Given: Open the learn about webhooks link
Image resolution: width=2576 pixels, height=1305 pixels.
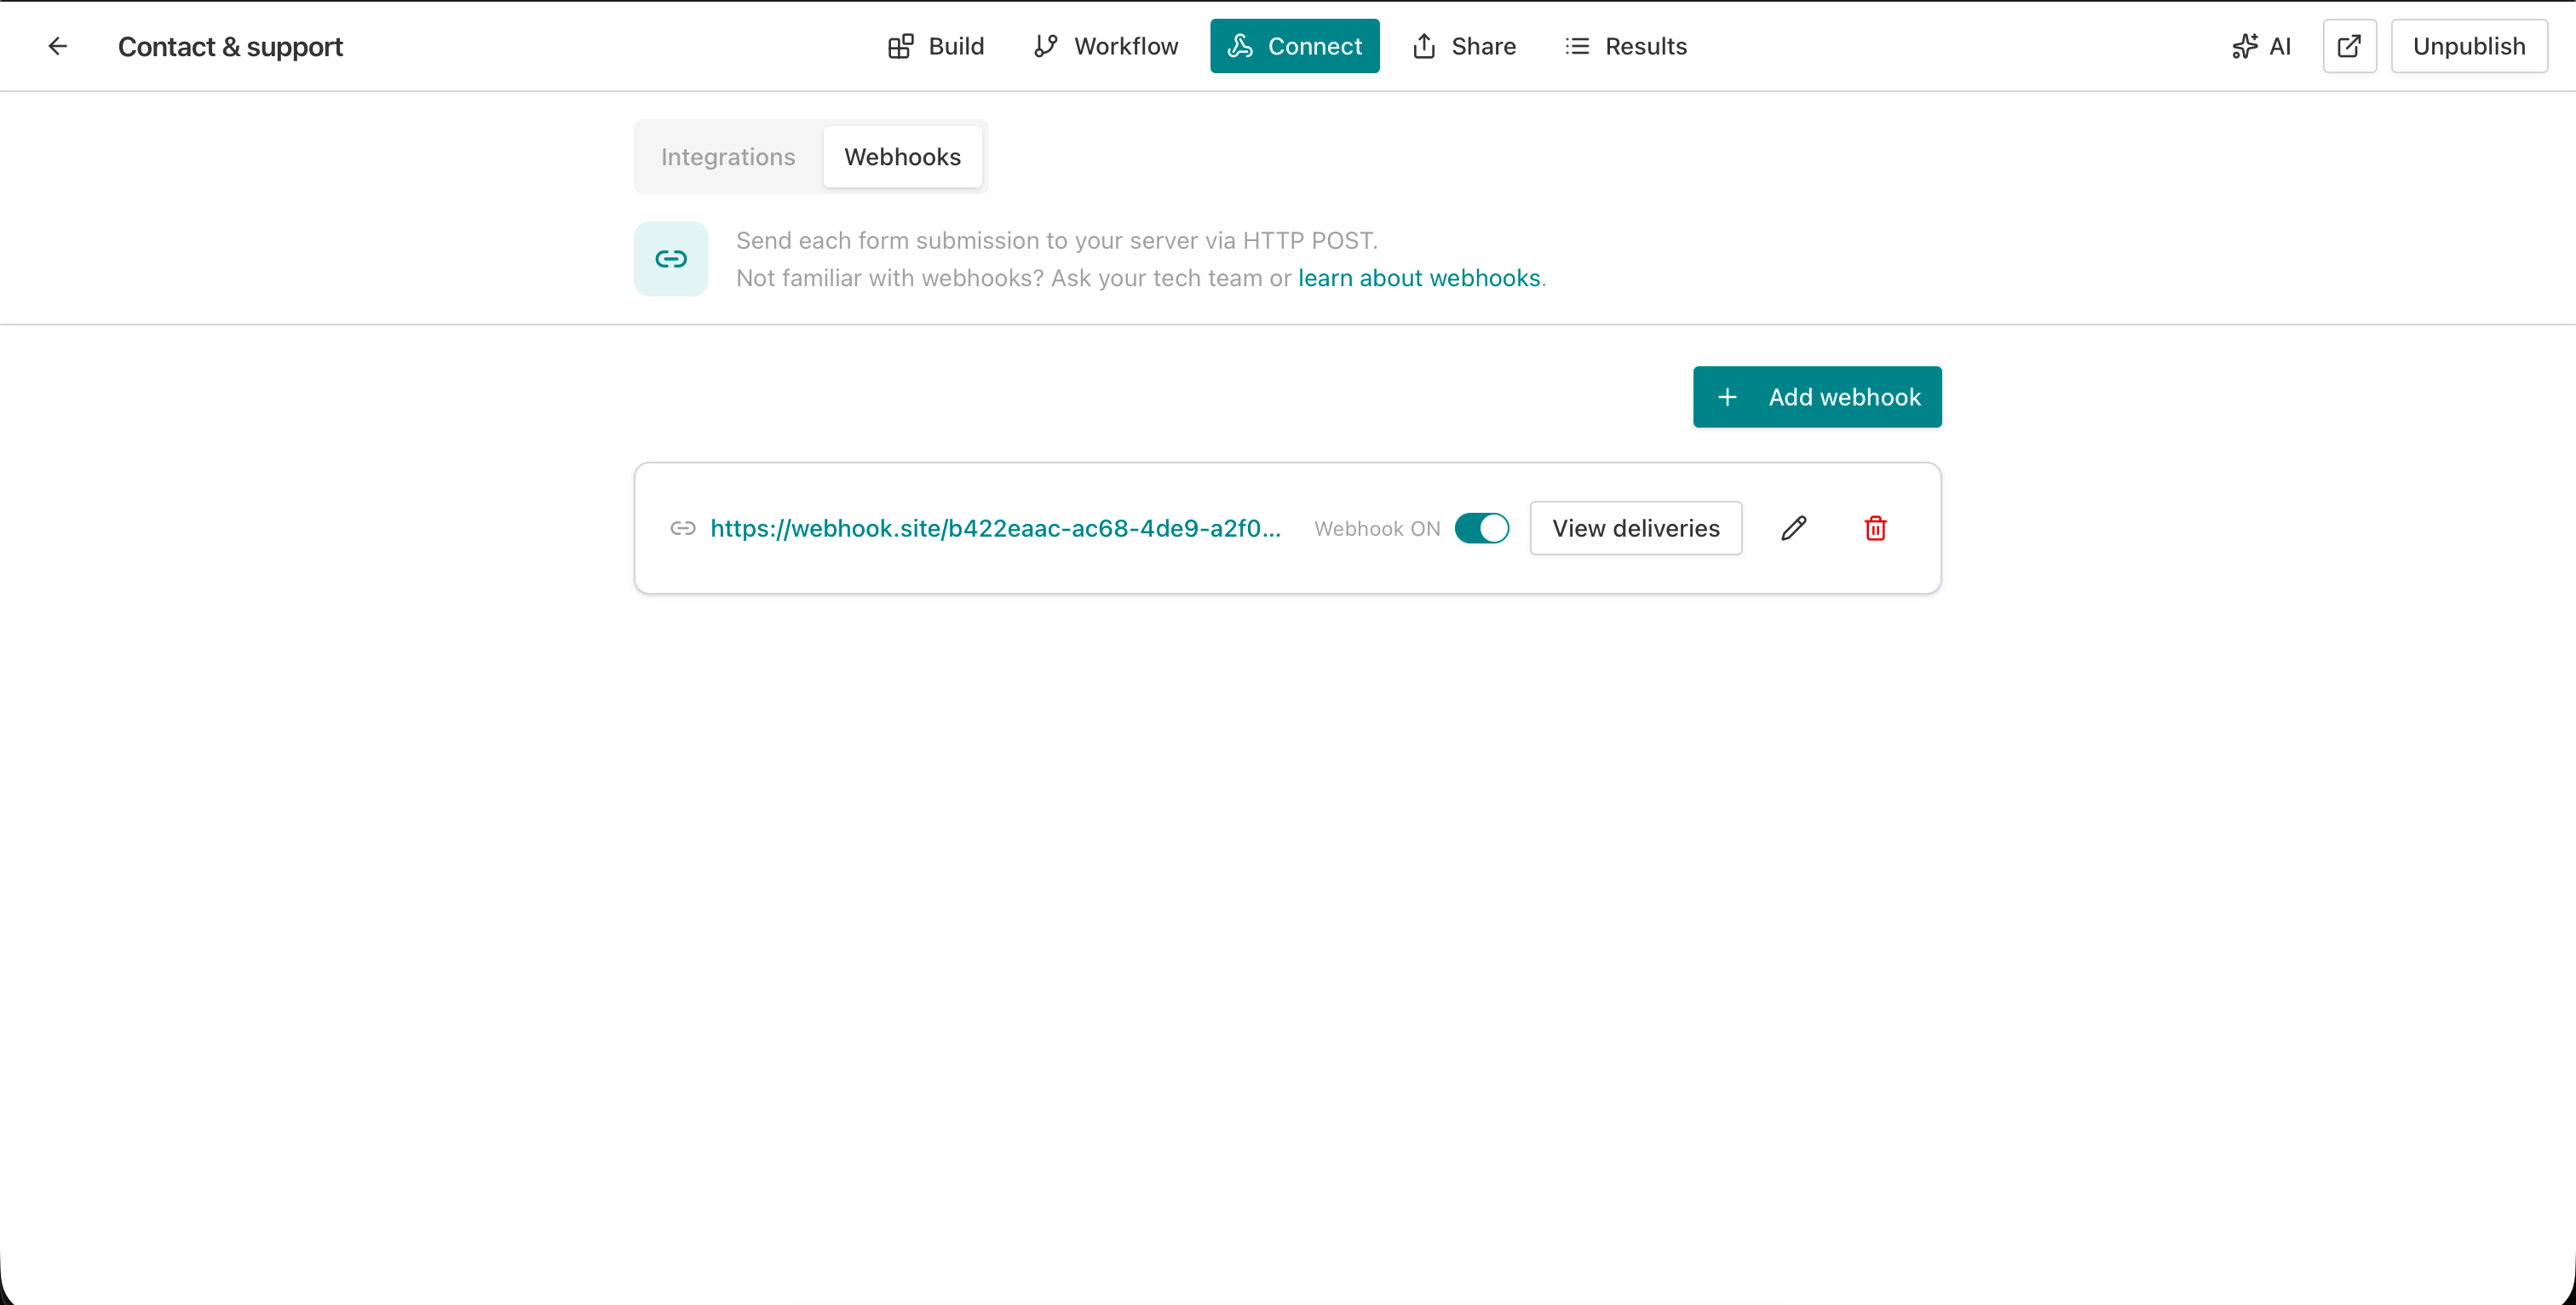Looking at the screenshot, I should coord(1419,278).
